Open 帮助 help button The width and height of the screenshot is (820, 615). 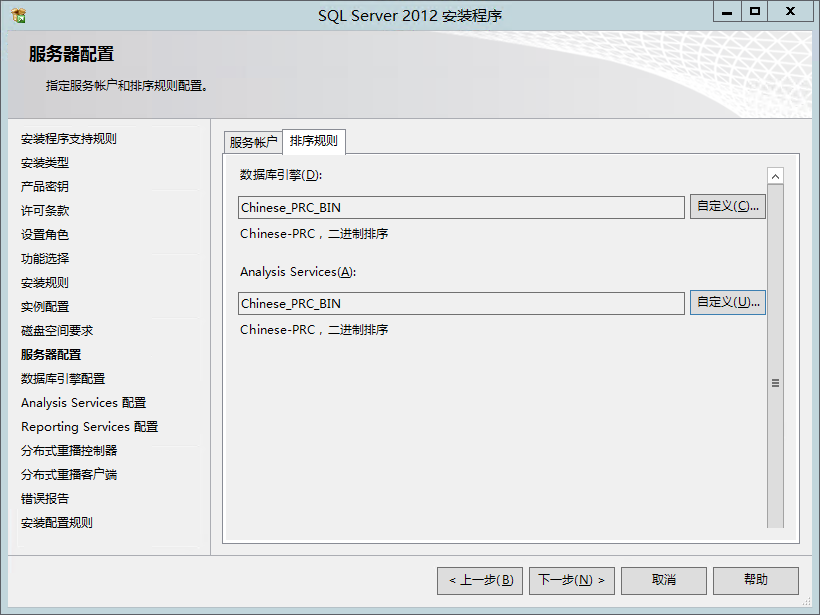756,580
